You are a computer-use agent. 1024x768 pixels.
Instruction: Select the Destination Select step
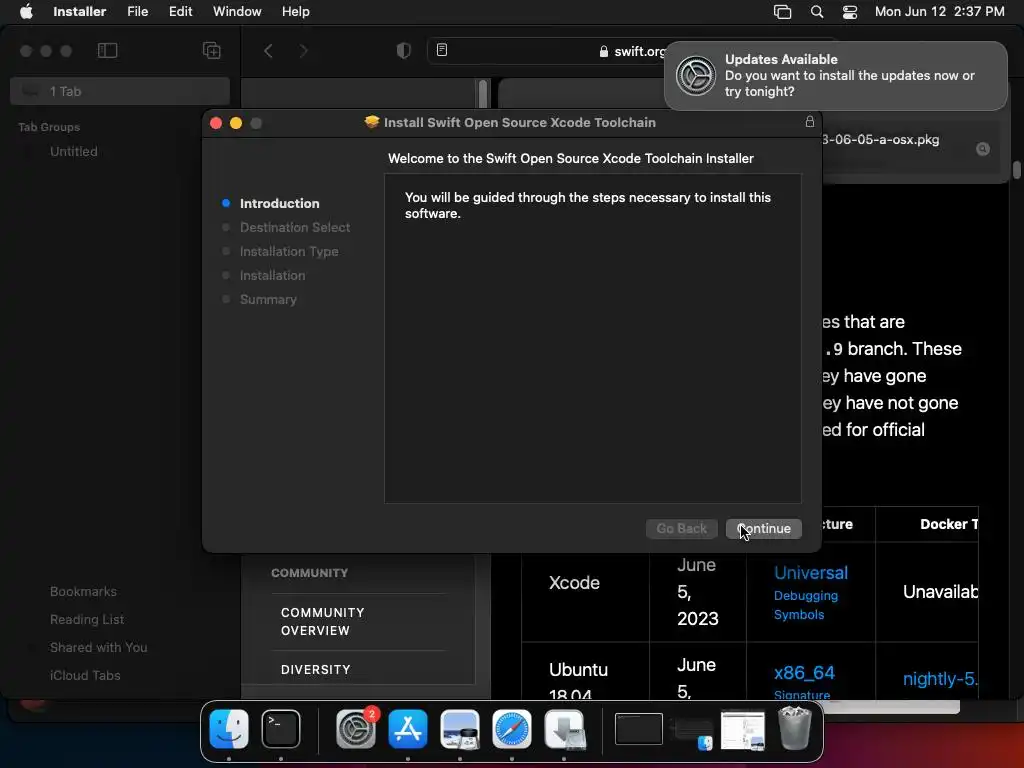click(x=295, y=227)
